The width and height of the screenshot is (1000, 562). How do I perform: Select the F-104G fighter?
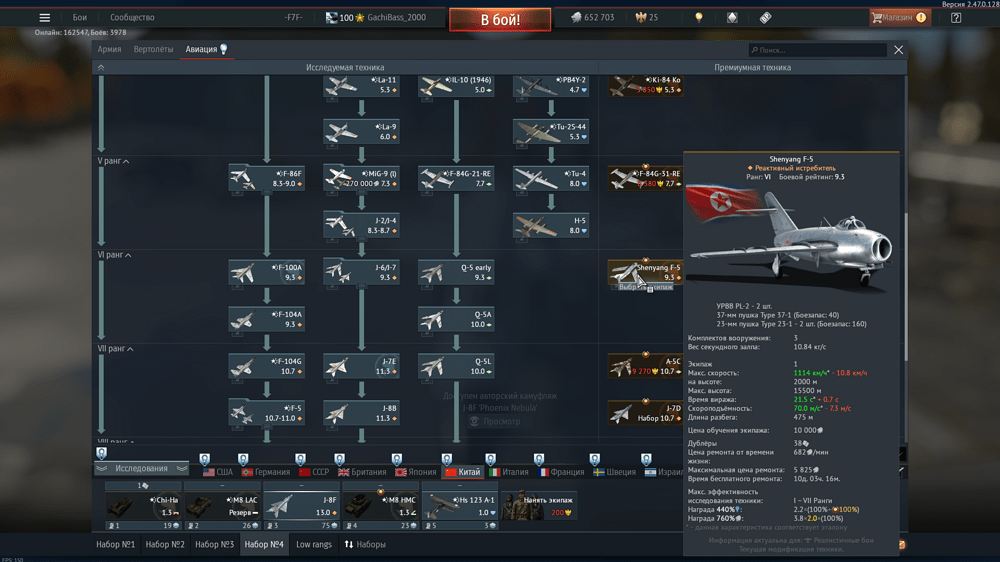click(x=267, y=366)
